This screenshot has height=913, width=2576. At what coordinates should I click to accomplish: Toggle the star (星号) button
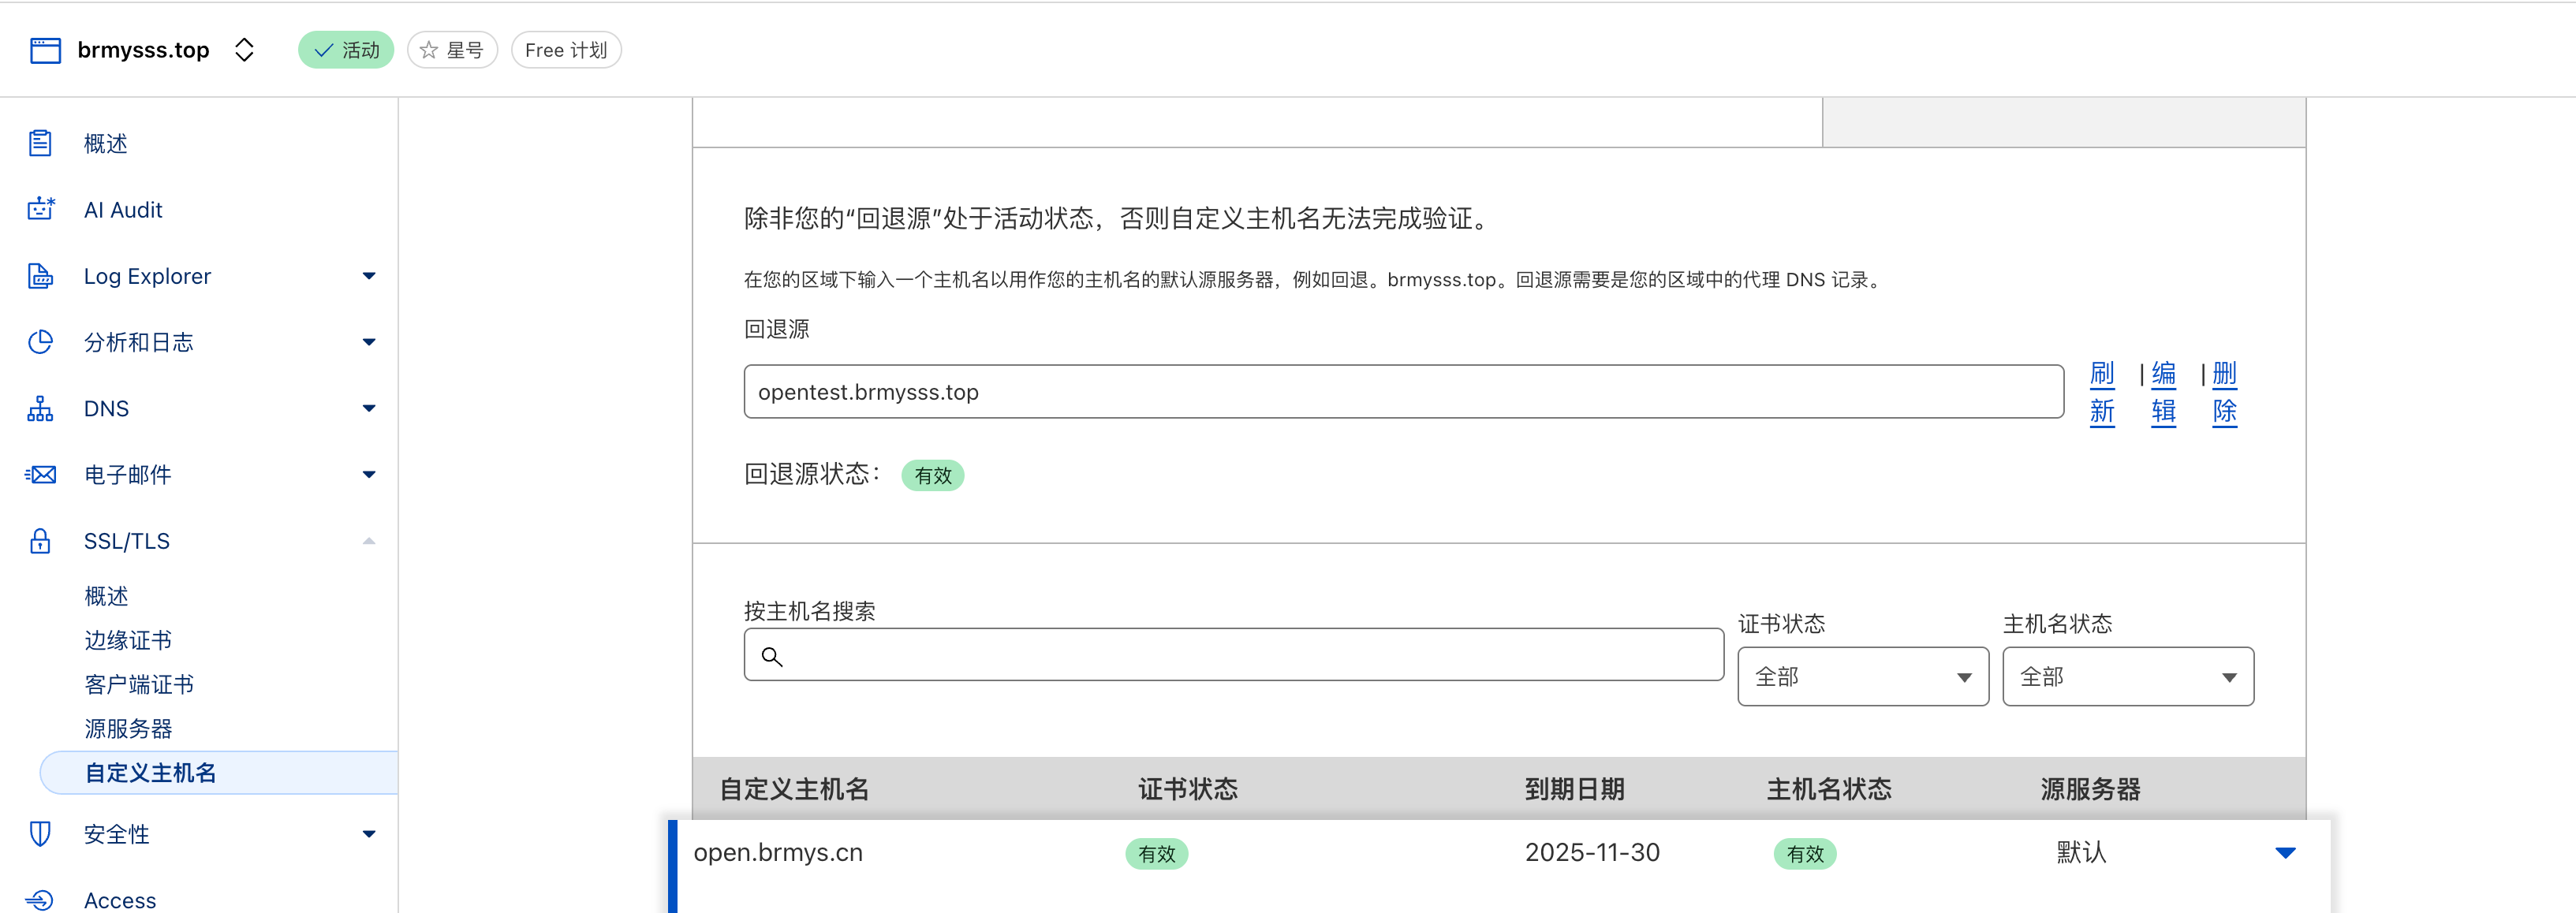tap(452, 50)
